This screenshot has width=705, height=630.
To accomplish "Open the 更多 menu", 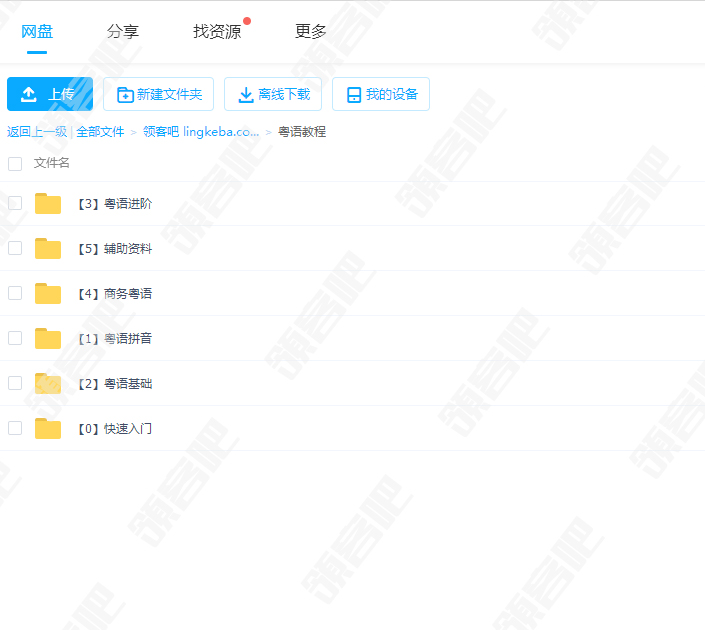I will click(311, 31).
